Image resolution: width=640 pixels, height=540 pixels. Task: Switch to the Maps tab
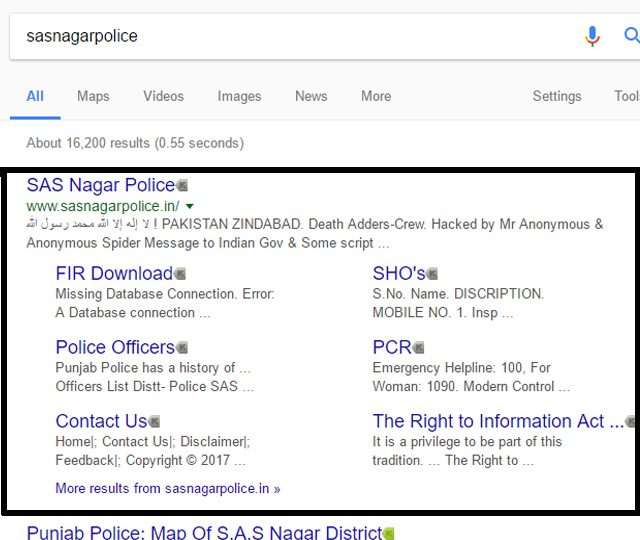tap(93, 96)
